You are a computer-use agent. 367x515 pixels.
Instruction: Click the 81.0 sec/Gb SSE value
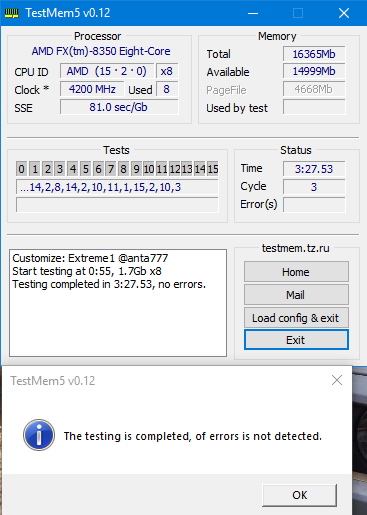(x=119, y=107)
